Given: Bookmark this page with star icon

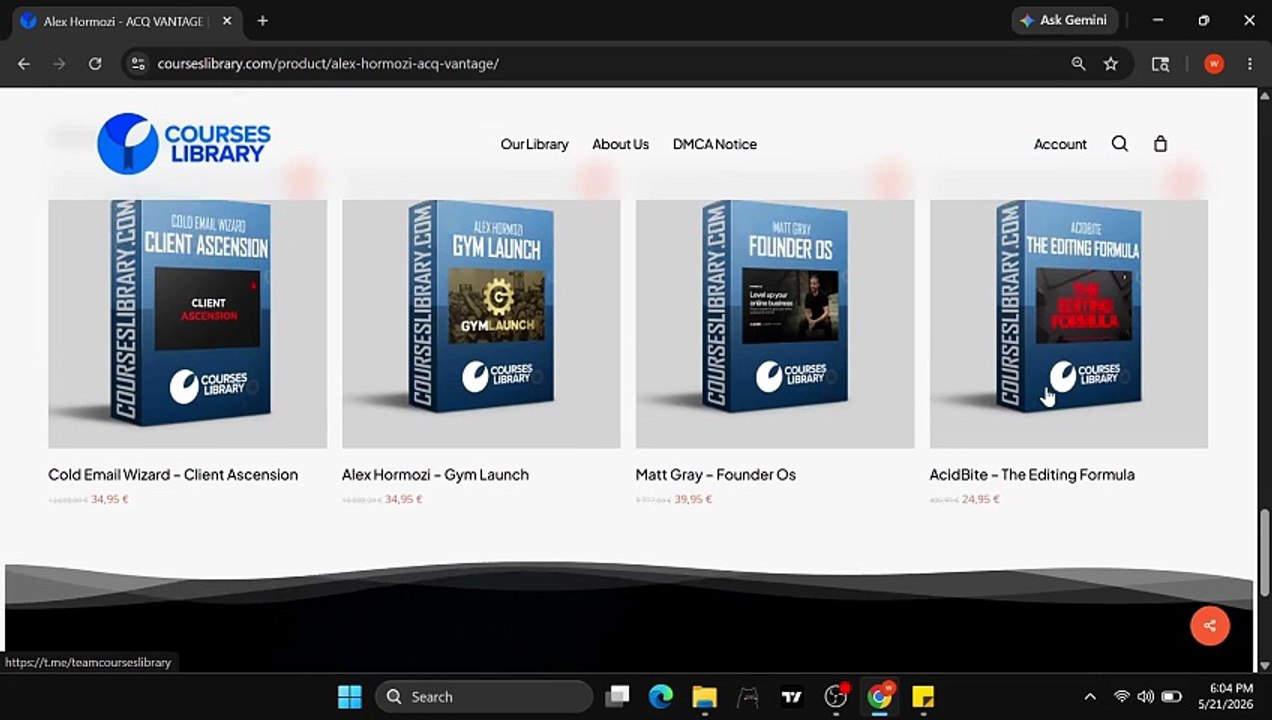Looking at the screenshot, I should tap(1111, 63).
